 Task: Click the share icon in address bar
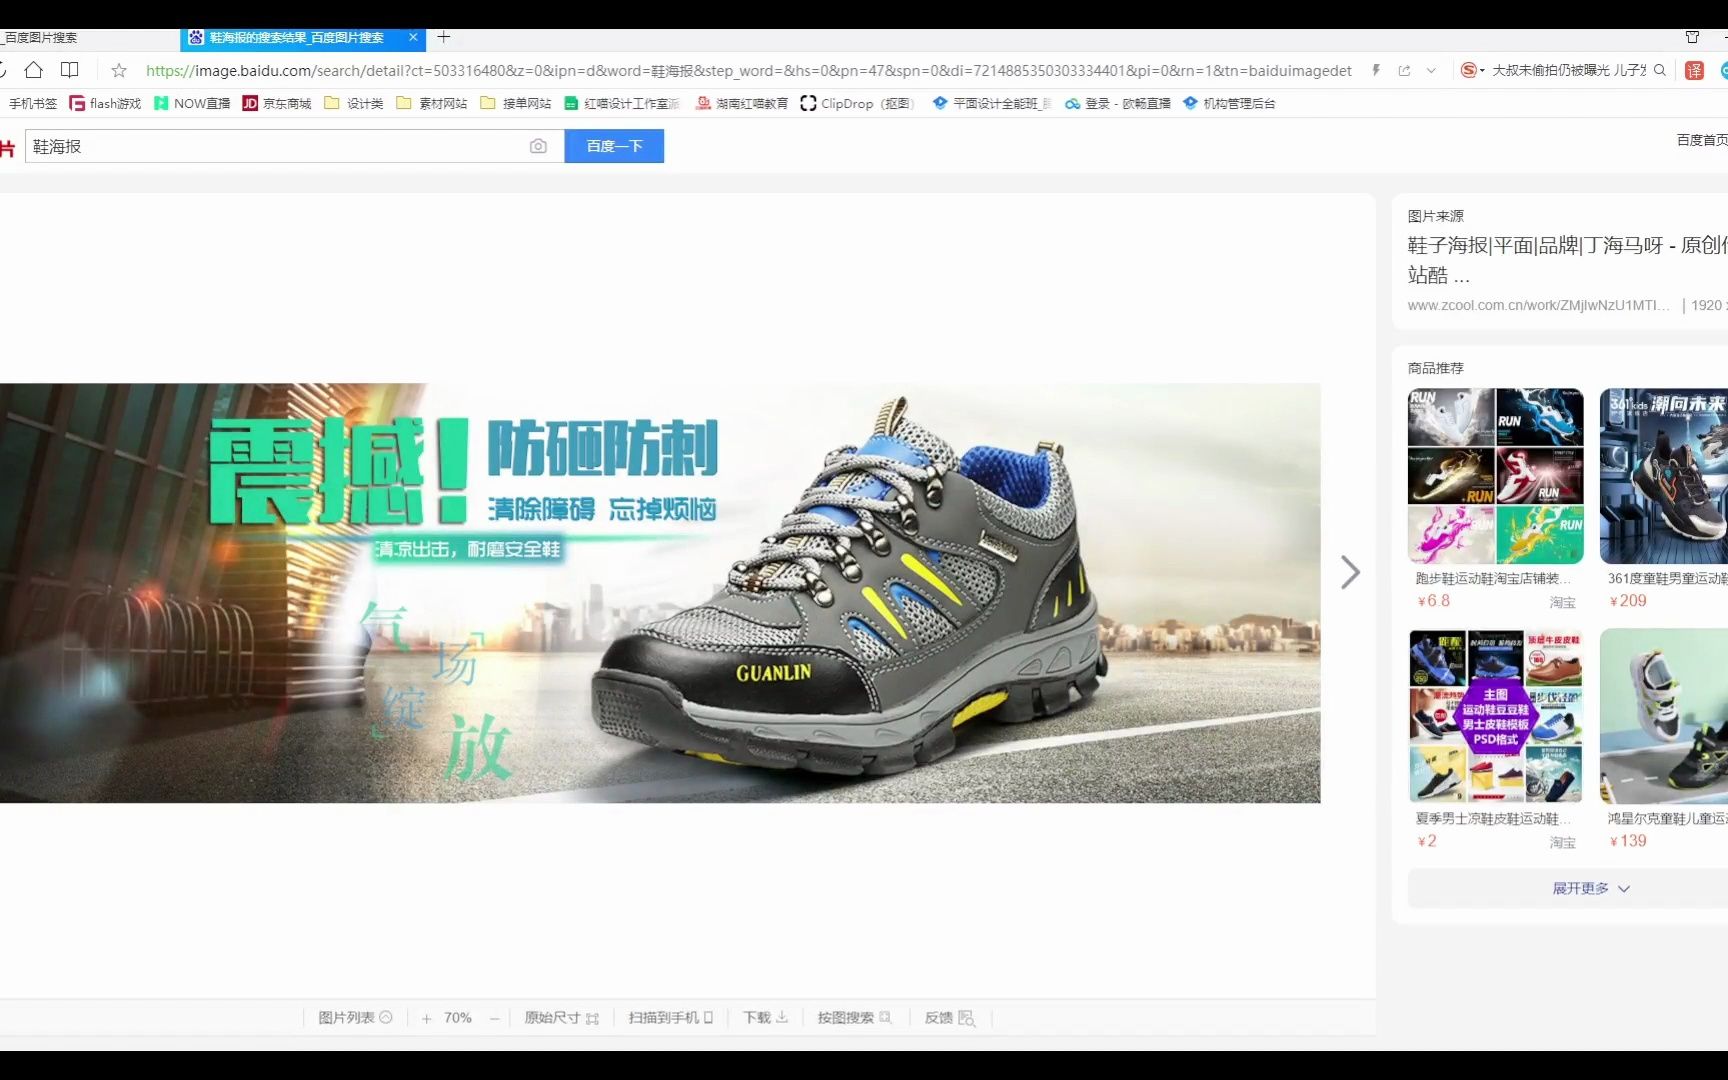1404,70
